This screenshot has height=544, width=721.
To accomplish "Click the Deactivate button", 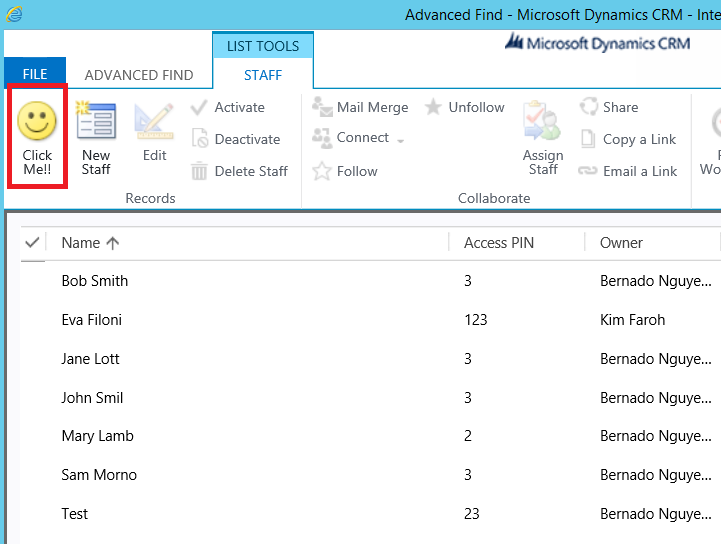I will pos(235,139).
